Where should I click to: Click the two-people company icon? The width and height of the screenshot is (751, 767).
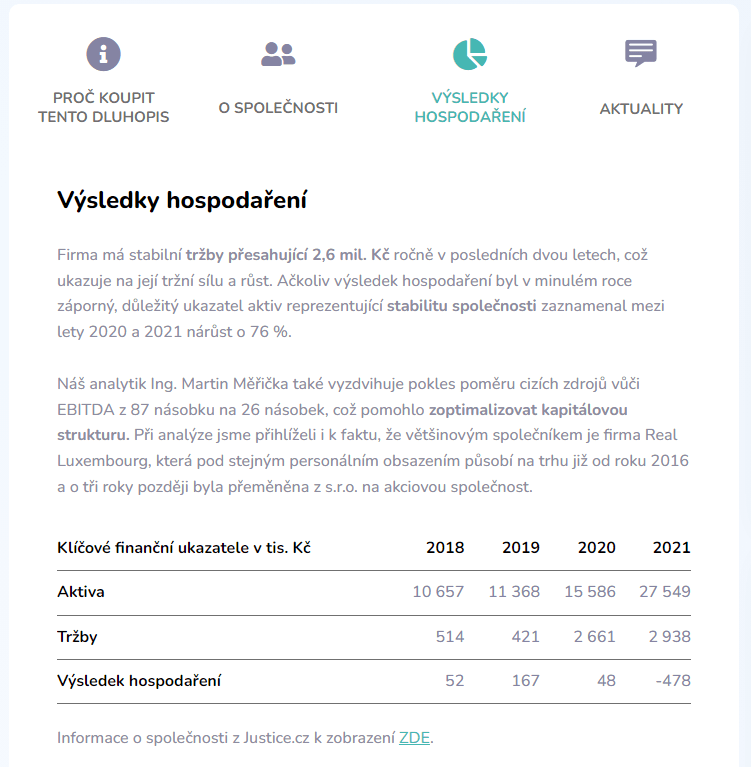278,54
